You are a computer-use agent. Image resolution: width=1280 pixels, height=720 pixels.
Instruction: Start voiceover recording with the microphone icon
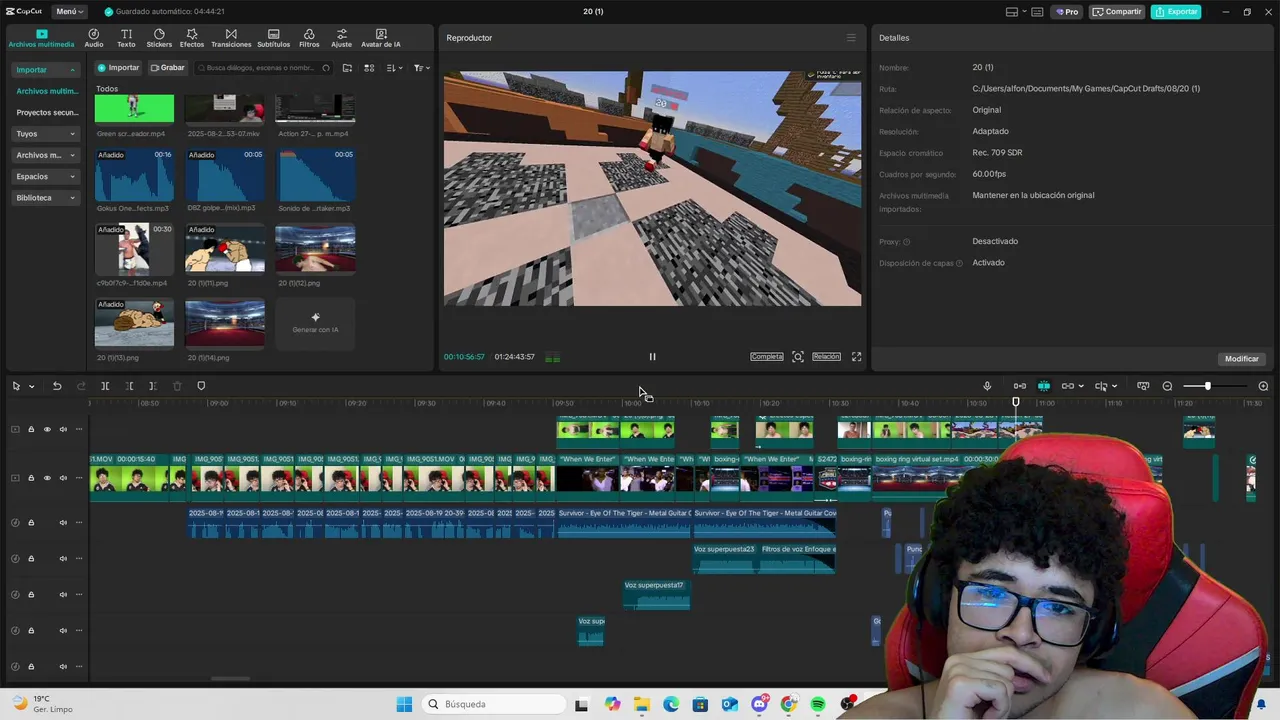coord(987,386)
